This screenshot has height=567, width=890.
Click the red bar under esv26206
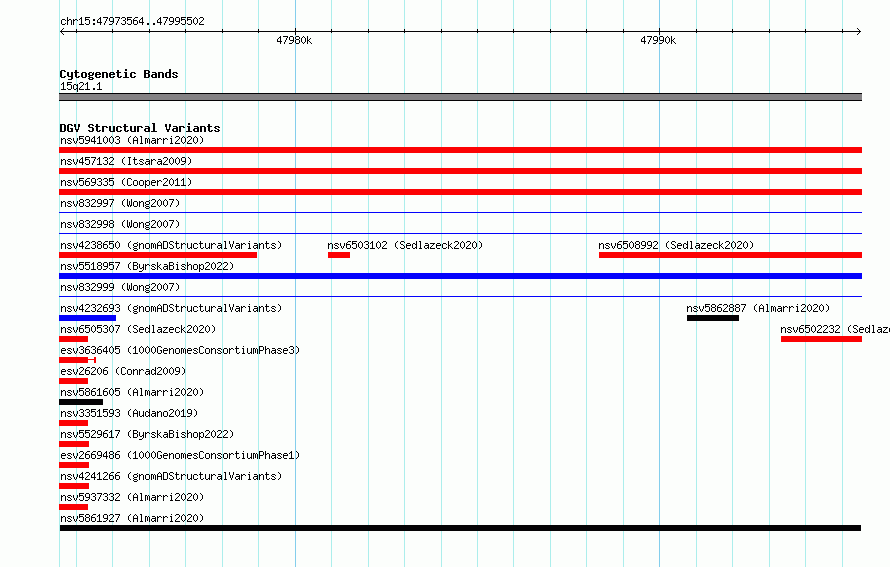[x=73, y=381]
